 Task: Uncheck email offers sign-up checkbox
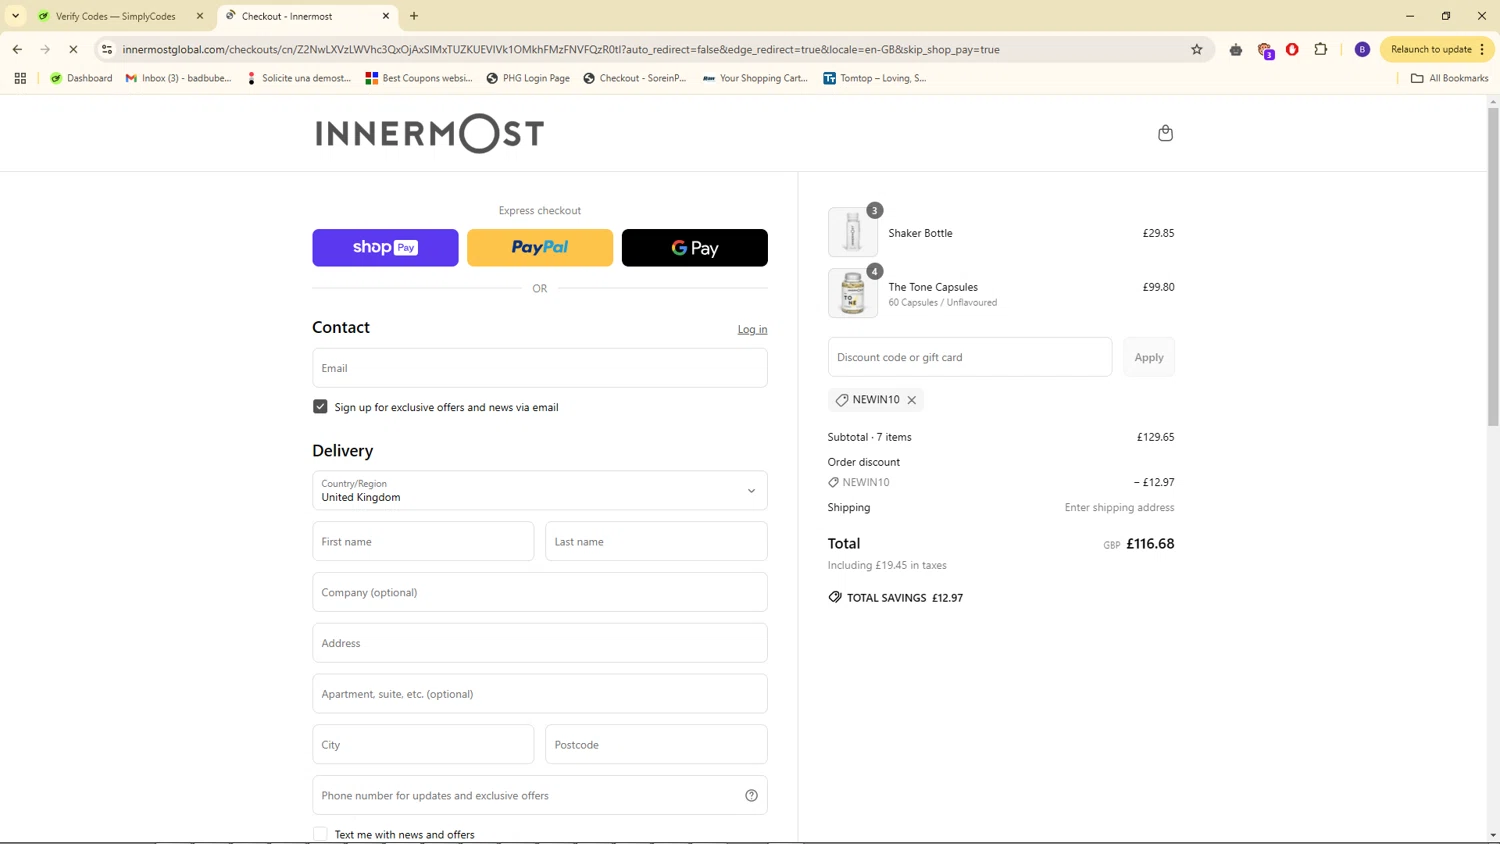[320, 407]
